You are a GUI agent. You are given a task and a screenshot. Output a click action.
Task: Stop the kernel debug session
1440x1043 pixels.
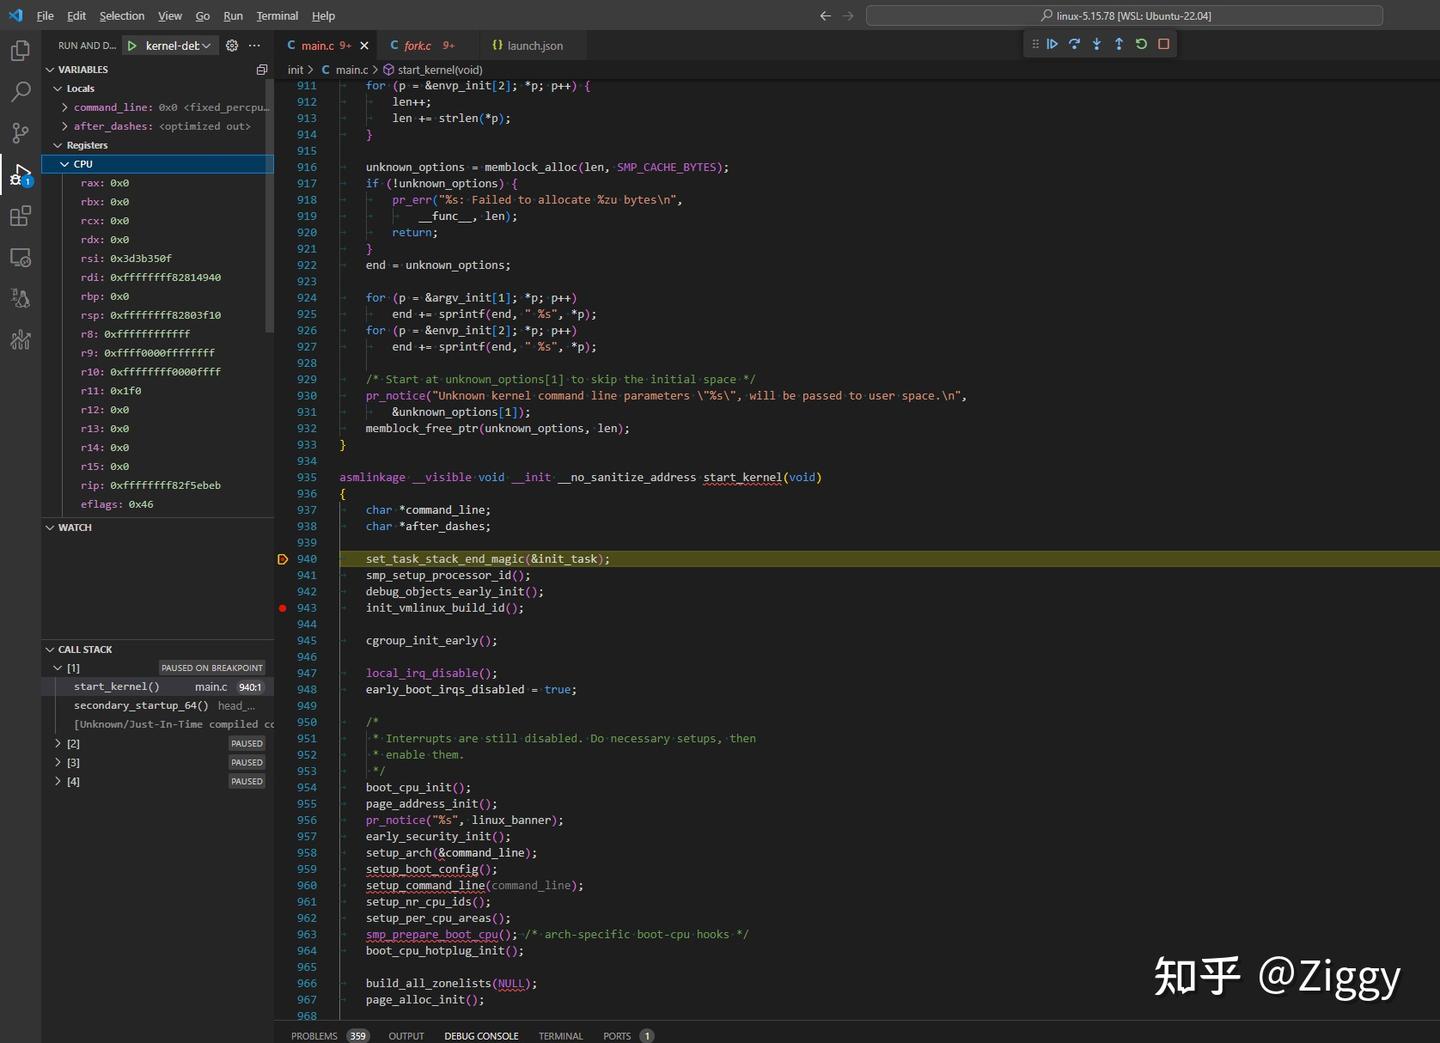(1163, 44)
